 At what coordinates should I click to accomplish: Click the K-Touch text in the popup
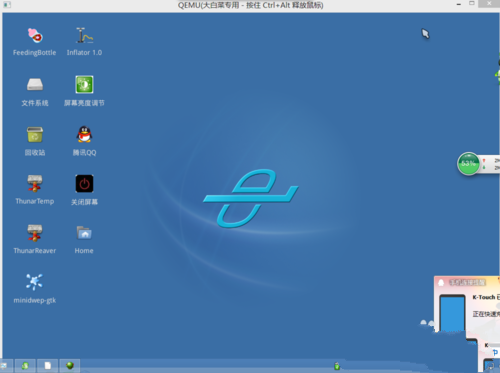point(484,297)
